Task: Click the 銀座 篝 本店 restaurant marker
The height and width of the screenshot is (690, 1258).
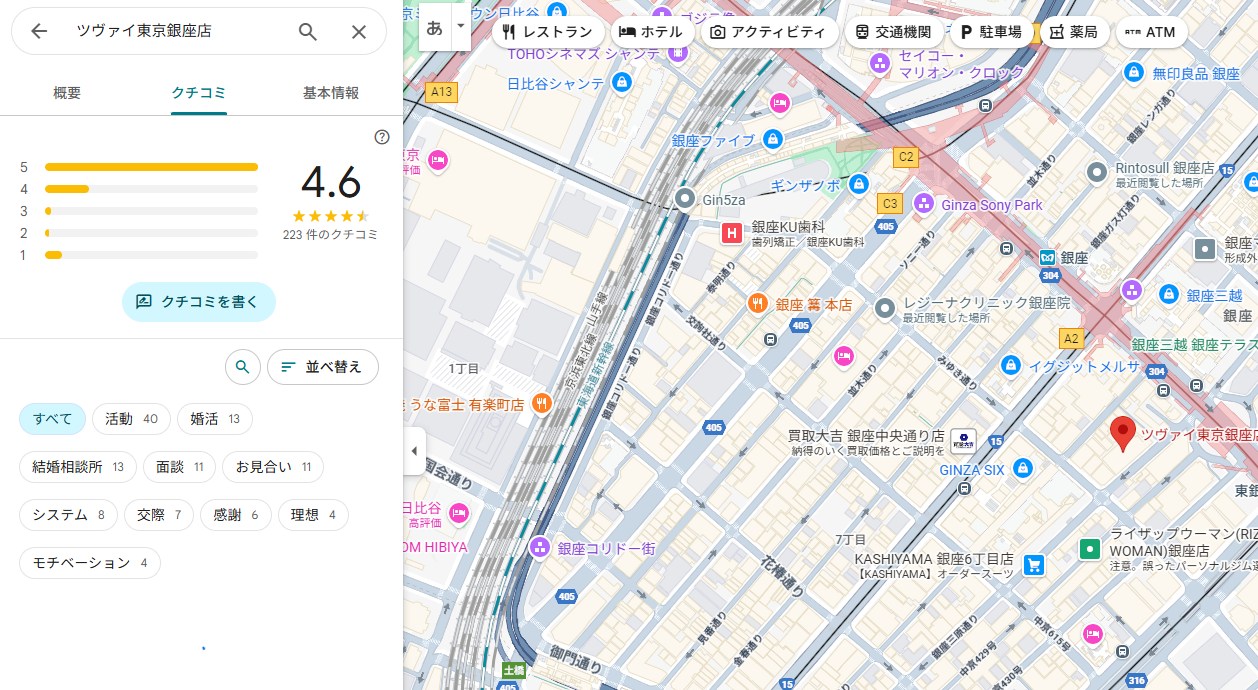Action: coord(758,304)
